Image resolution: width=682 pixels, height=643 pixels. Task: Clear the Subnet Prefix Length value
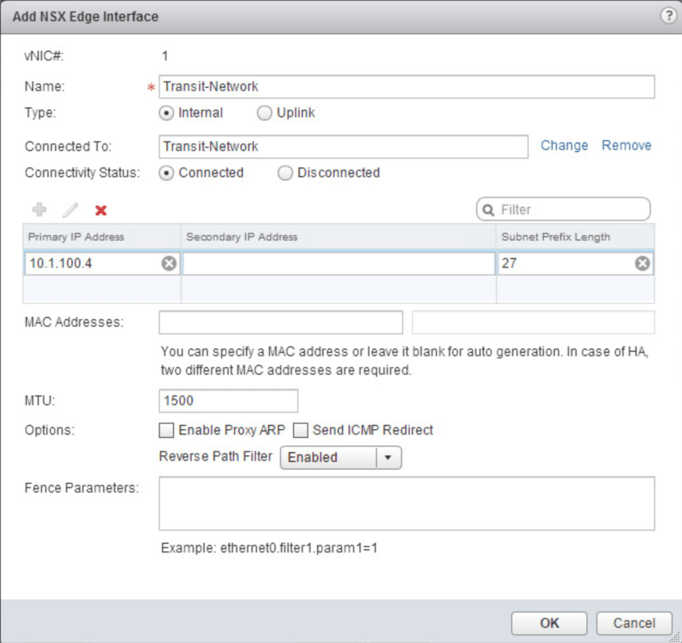click(642, 263)
